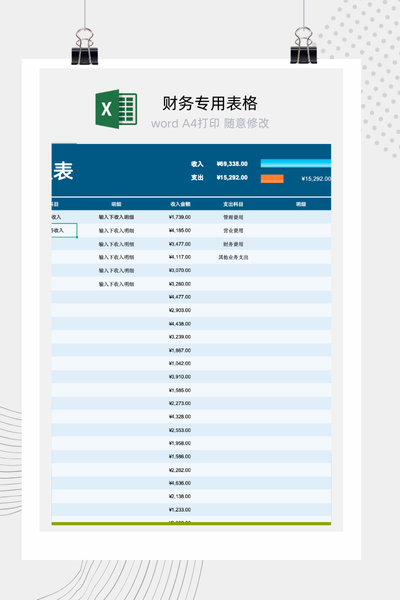Click the 明细 header right of 支出科目

pyautogui.click(x=301, y=204)
